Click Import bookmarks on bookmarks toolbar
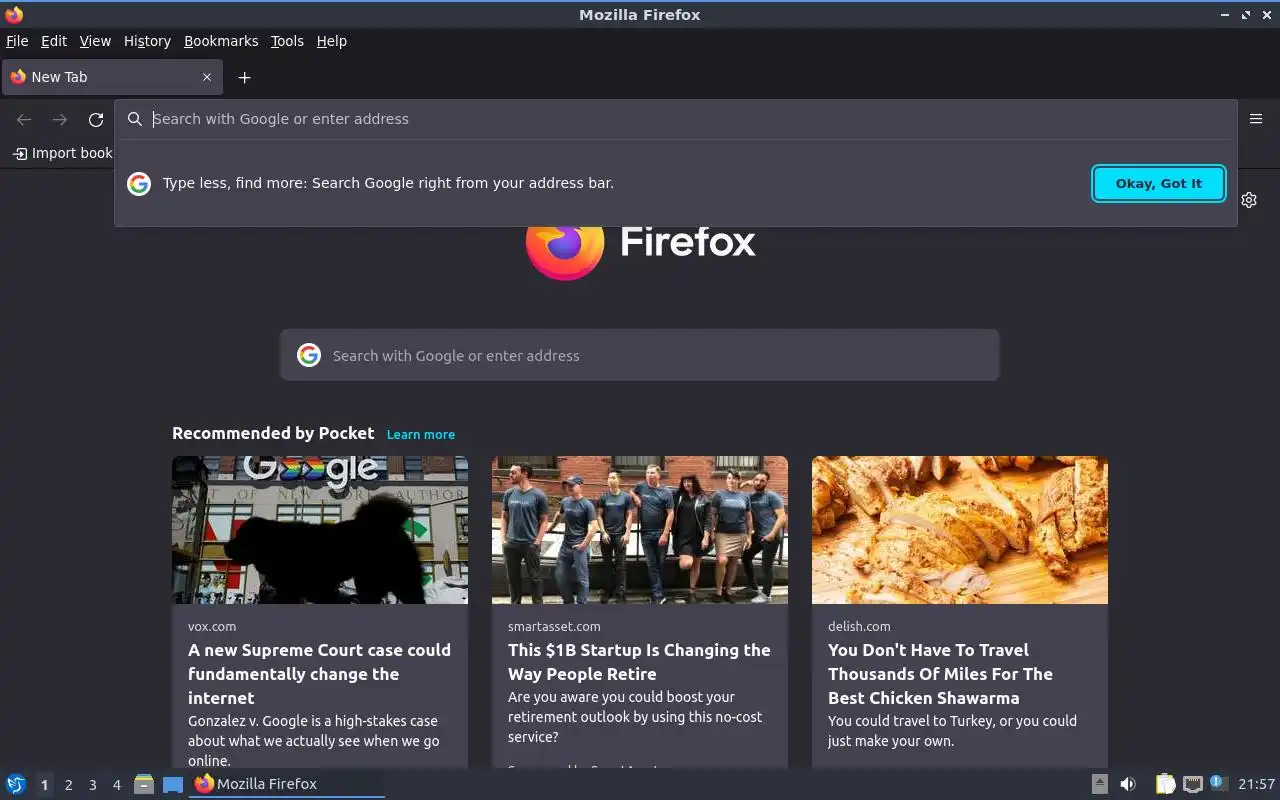 [x=62, y=153]
